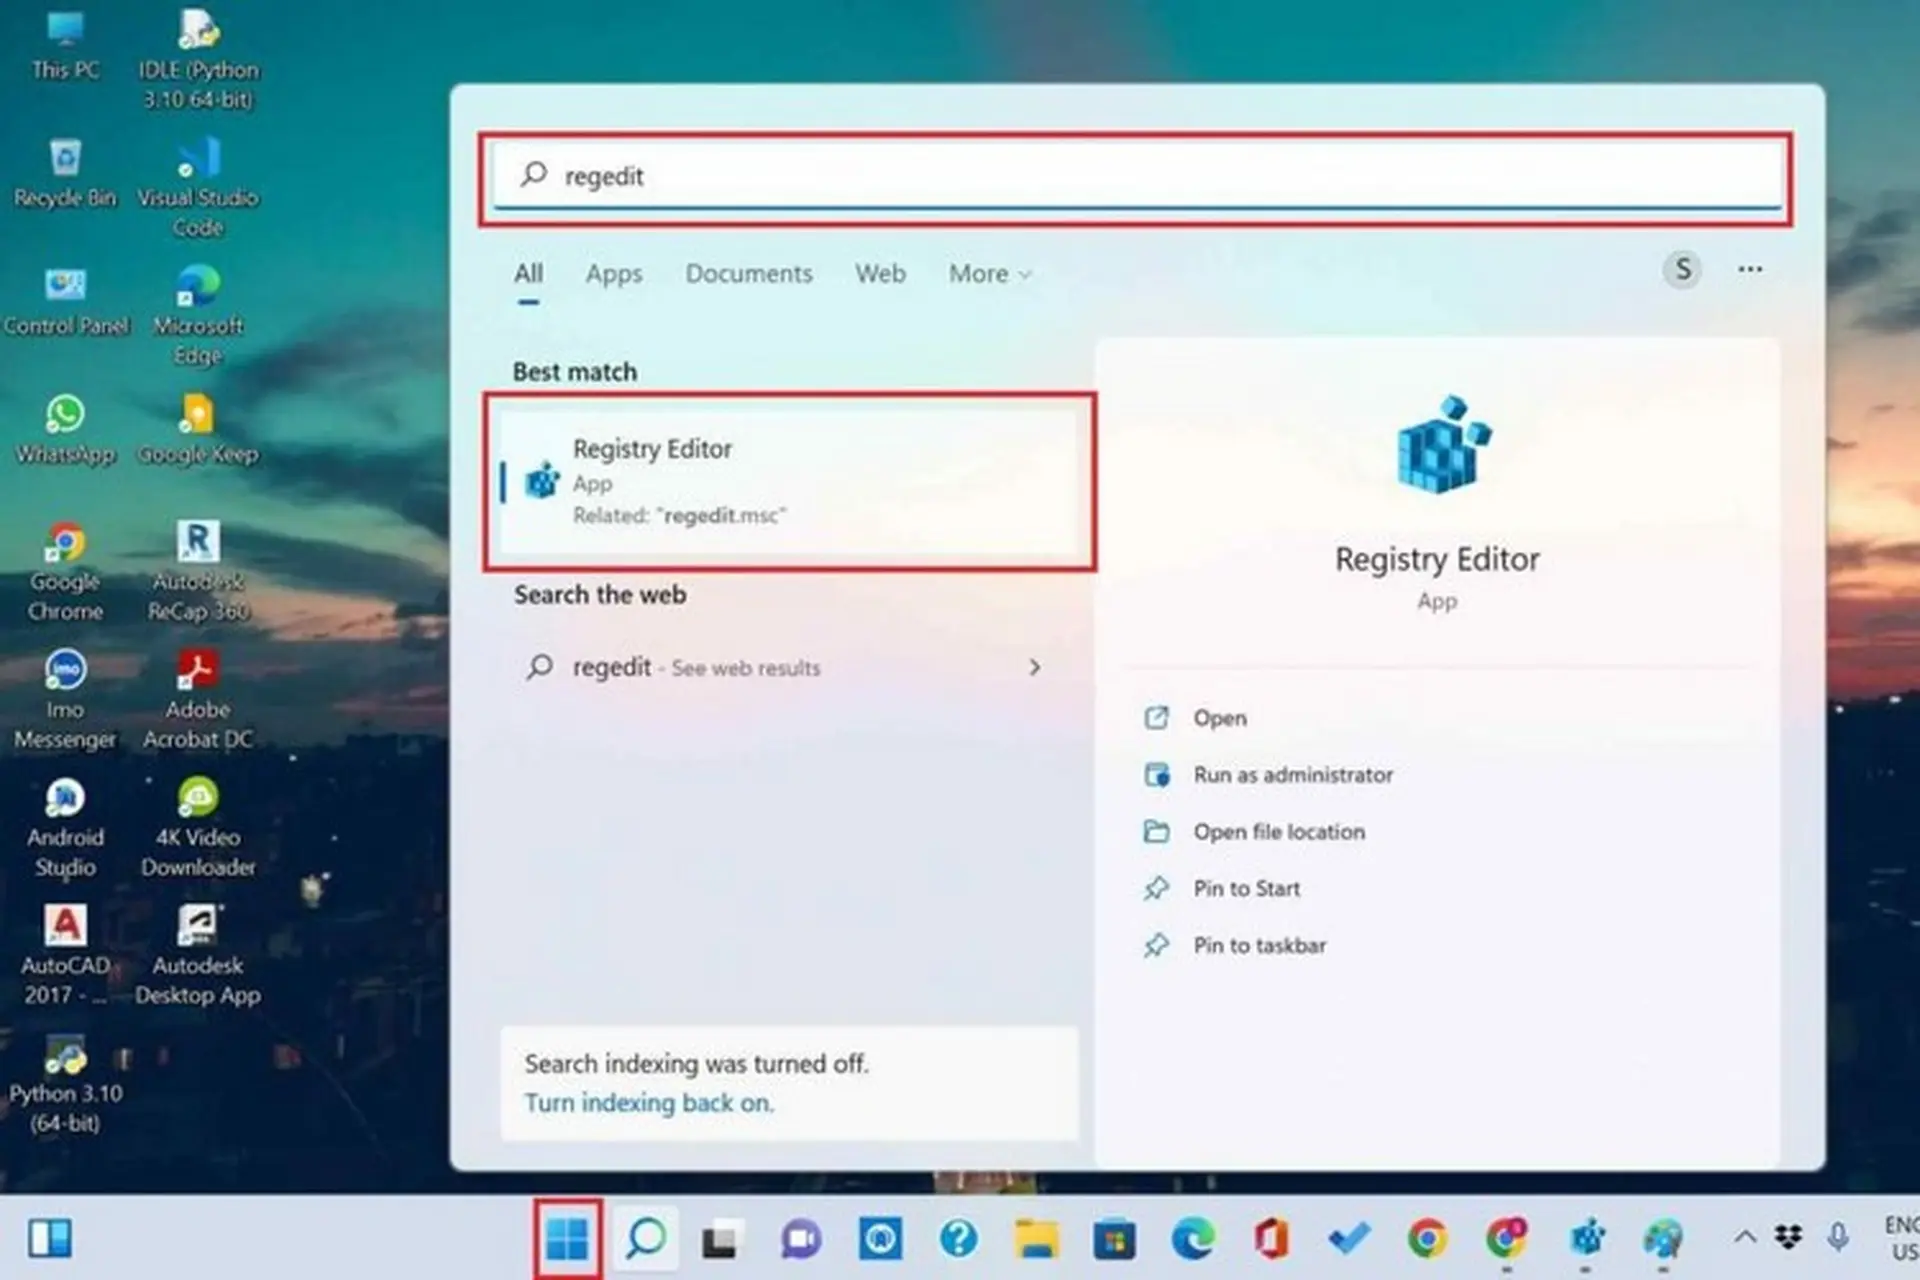This screenshot has height=1280, width=1920.
Task: Launch Adobe Acrobat DC desktop shortcut
Action: tap(198, 699)
